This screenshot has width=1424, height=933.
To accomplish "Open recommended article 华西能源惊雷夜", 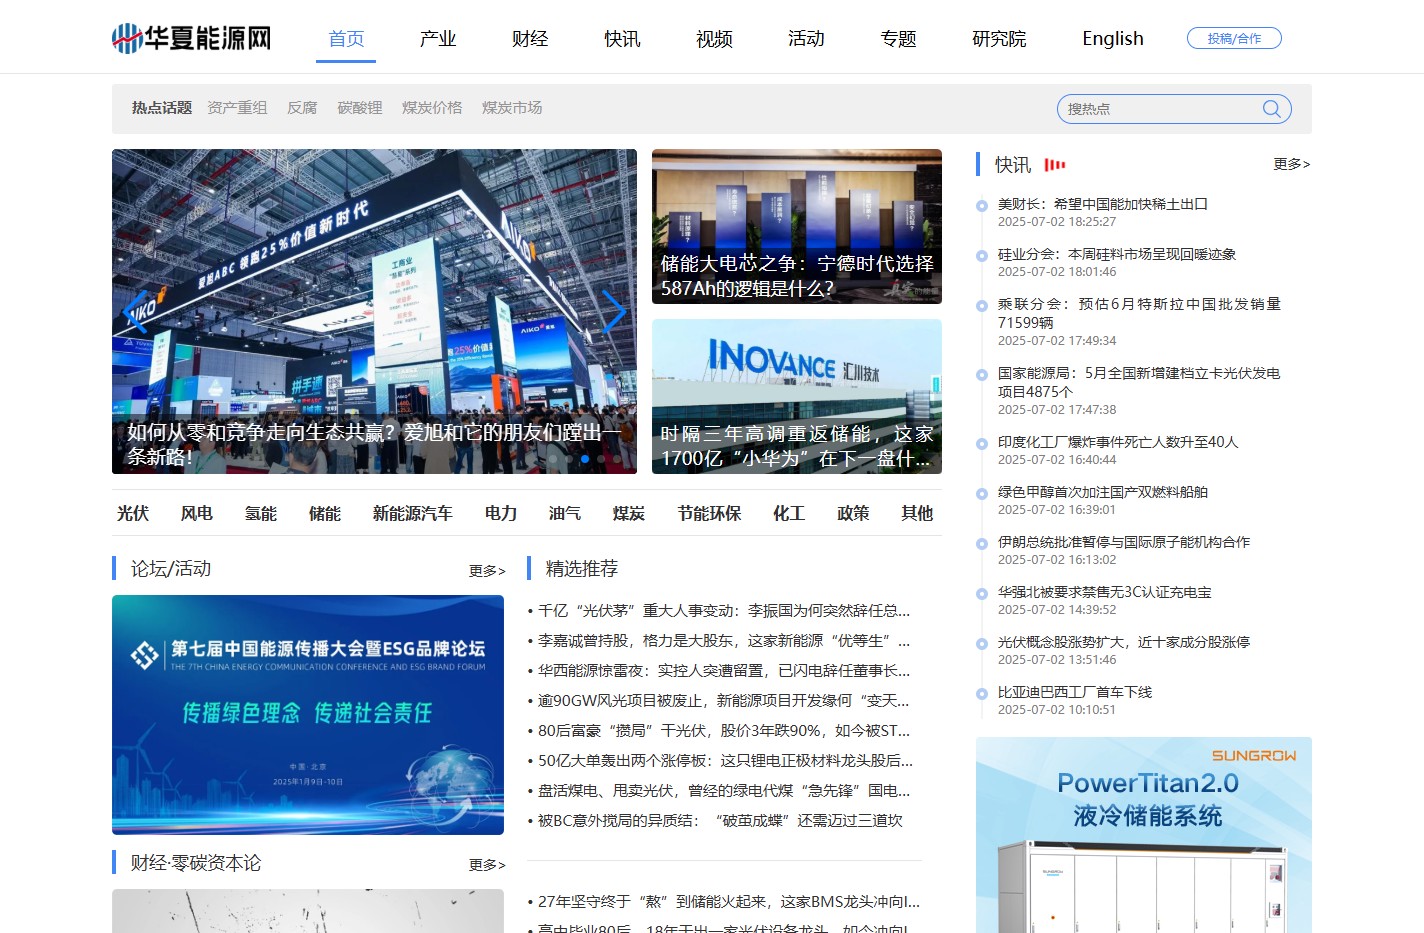I will pos(724,670).
